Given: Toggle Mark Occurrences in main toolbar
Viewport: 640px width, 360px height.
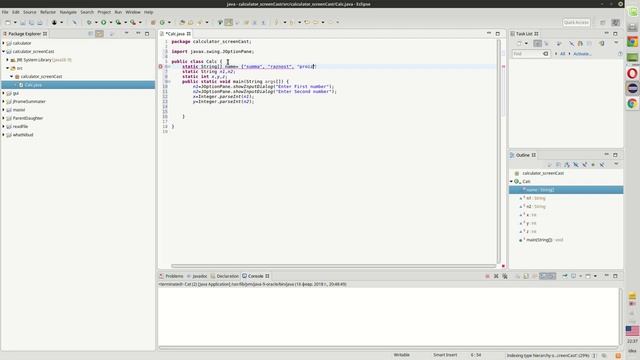Looking at the screenshot, I should [x=229, y=22].
